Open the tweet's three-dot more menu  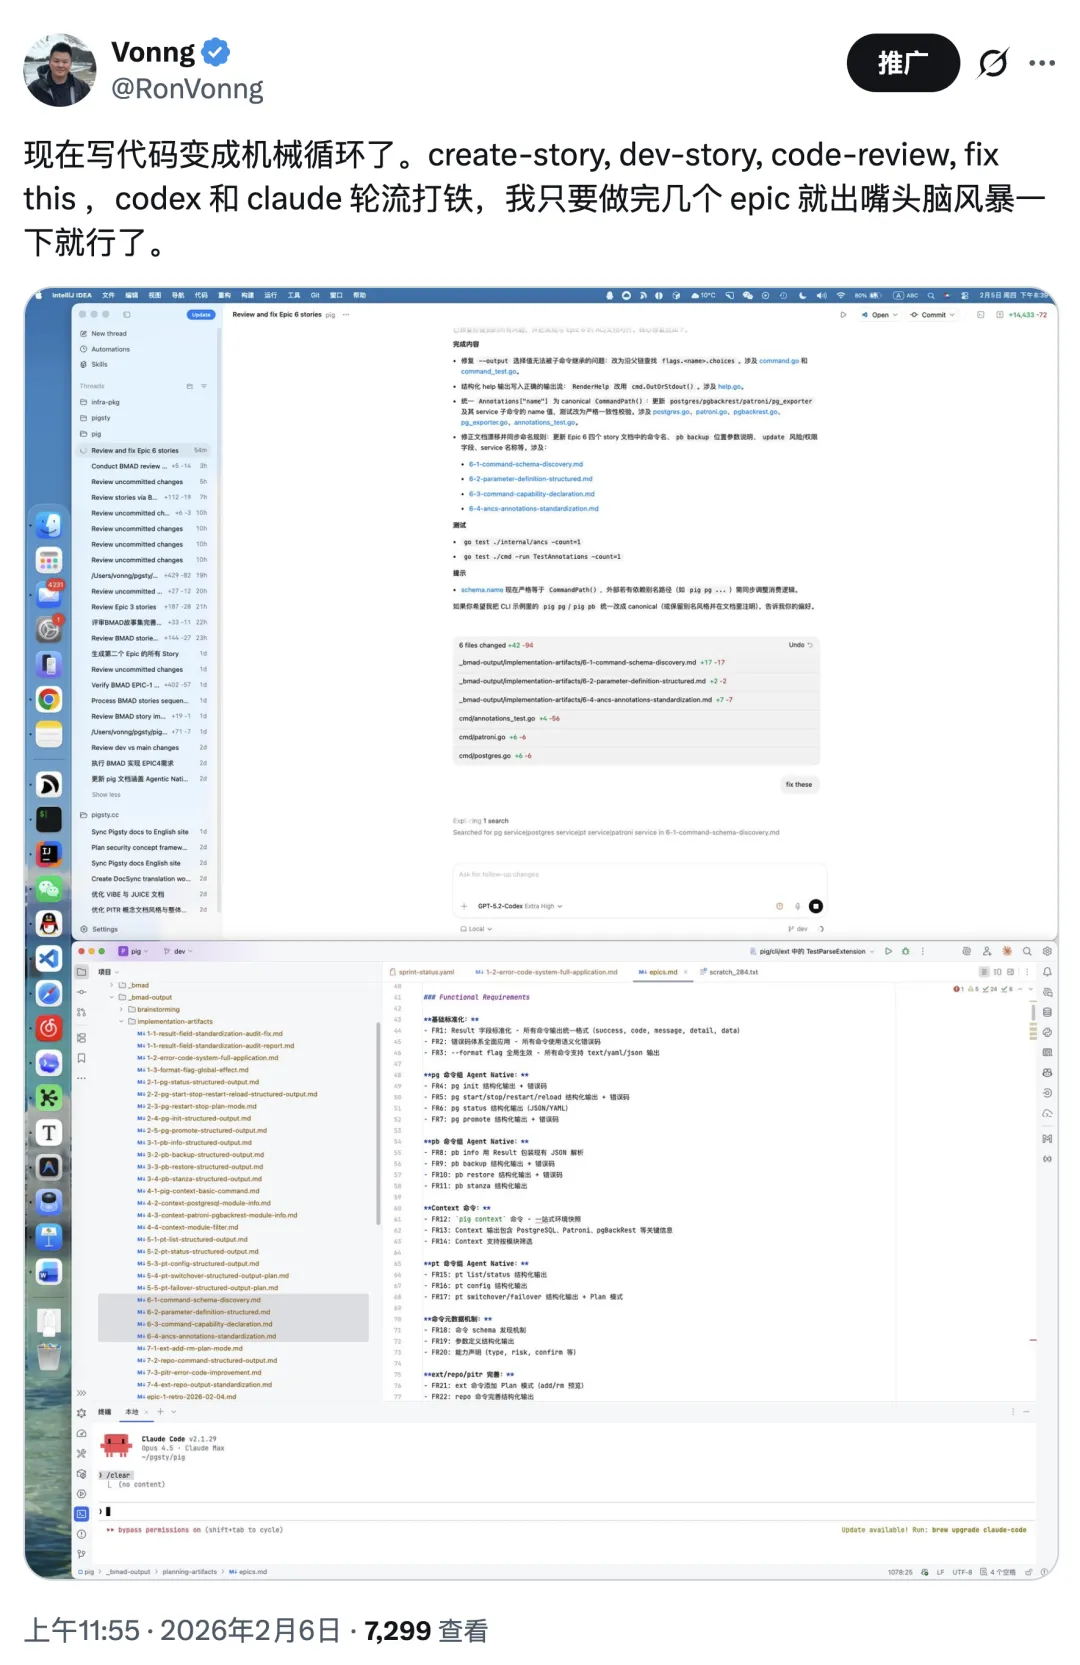coord(1042,63)
